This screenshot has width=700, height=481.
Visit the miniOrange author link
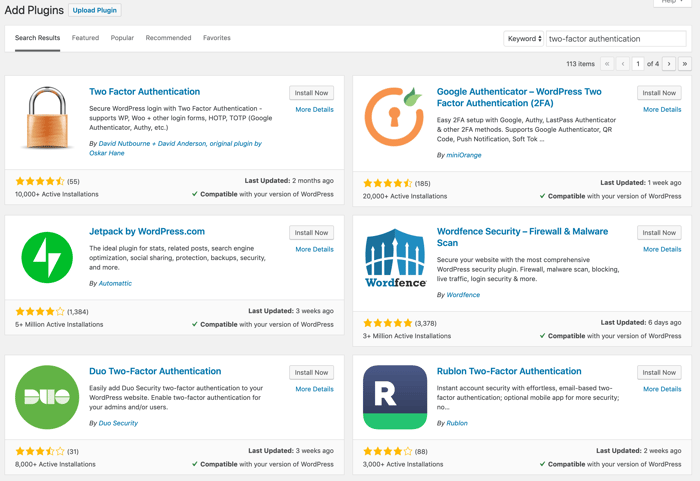[464, 155]
